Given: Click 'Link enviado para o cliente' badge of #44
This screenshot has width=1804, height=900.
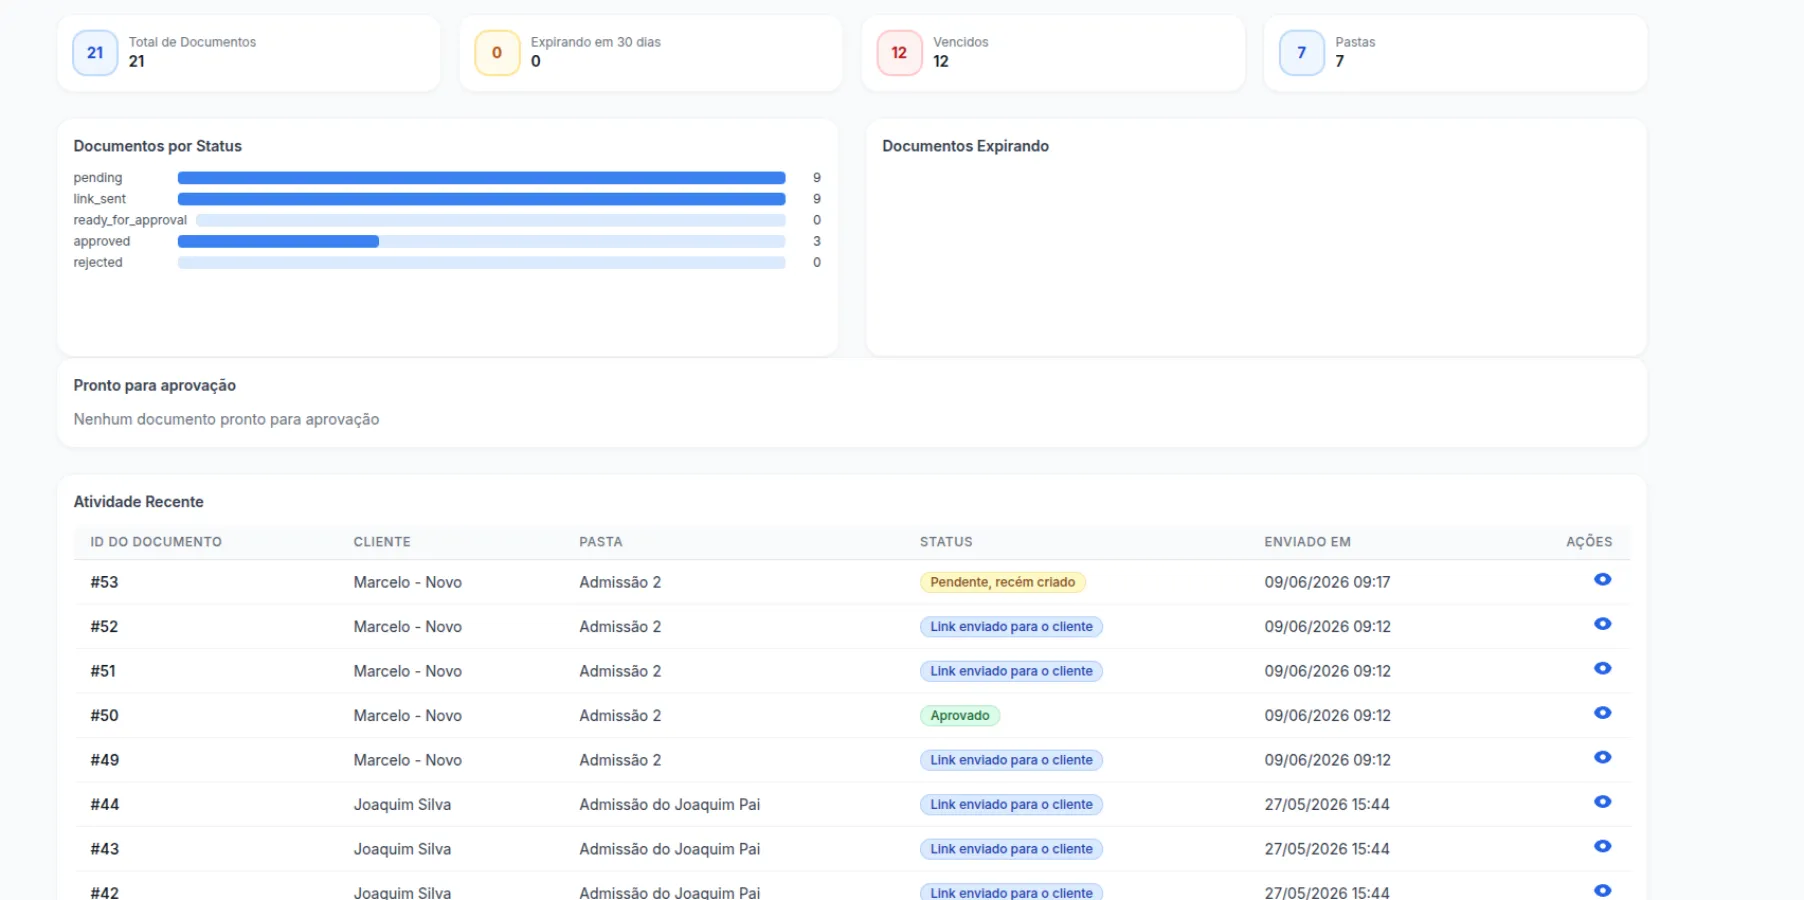Looking at the screenshot, I should (x=1011, y=804).
